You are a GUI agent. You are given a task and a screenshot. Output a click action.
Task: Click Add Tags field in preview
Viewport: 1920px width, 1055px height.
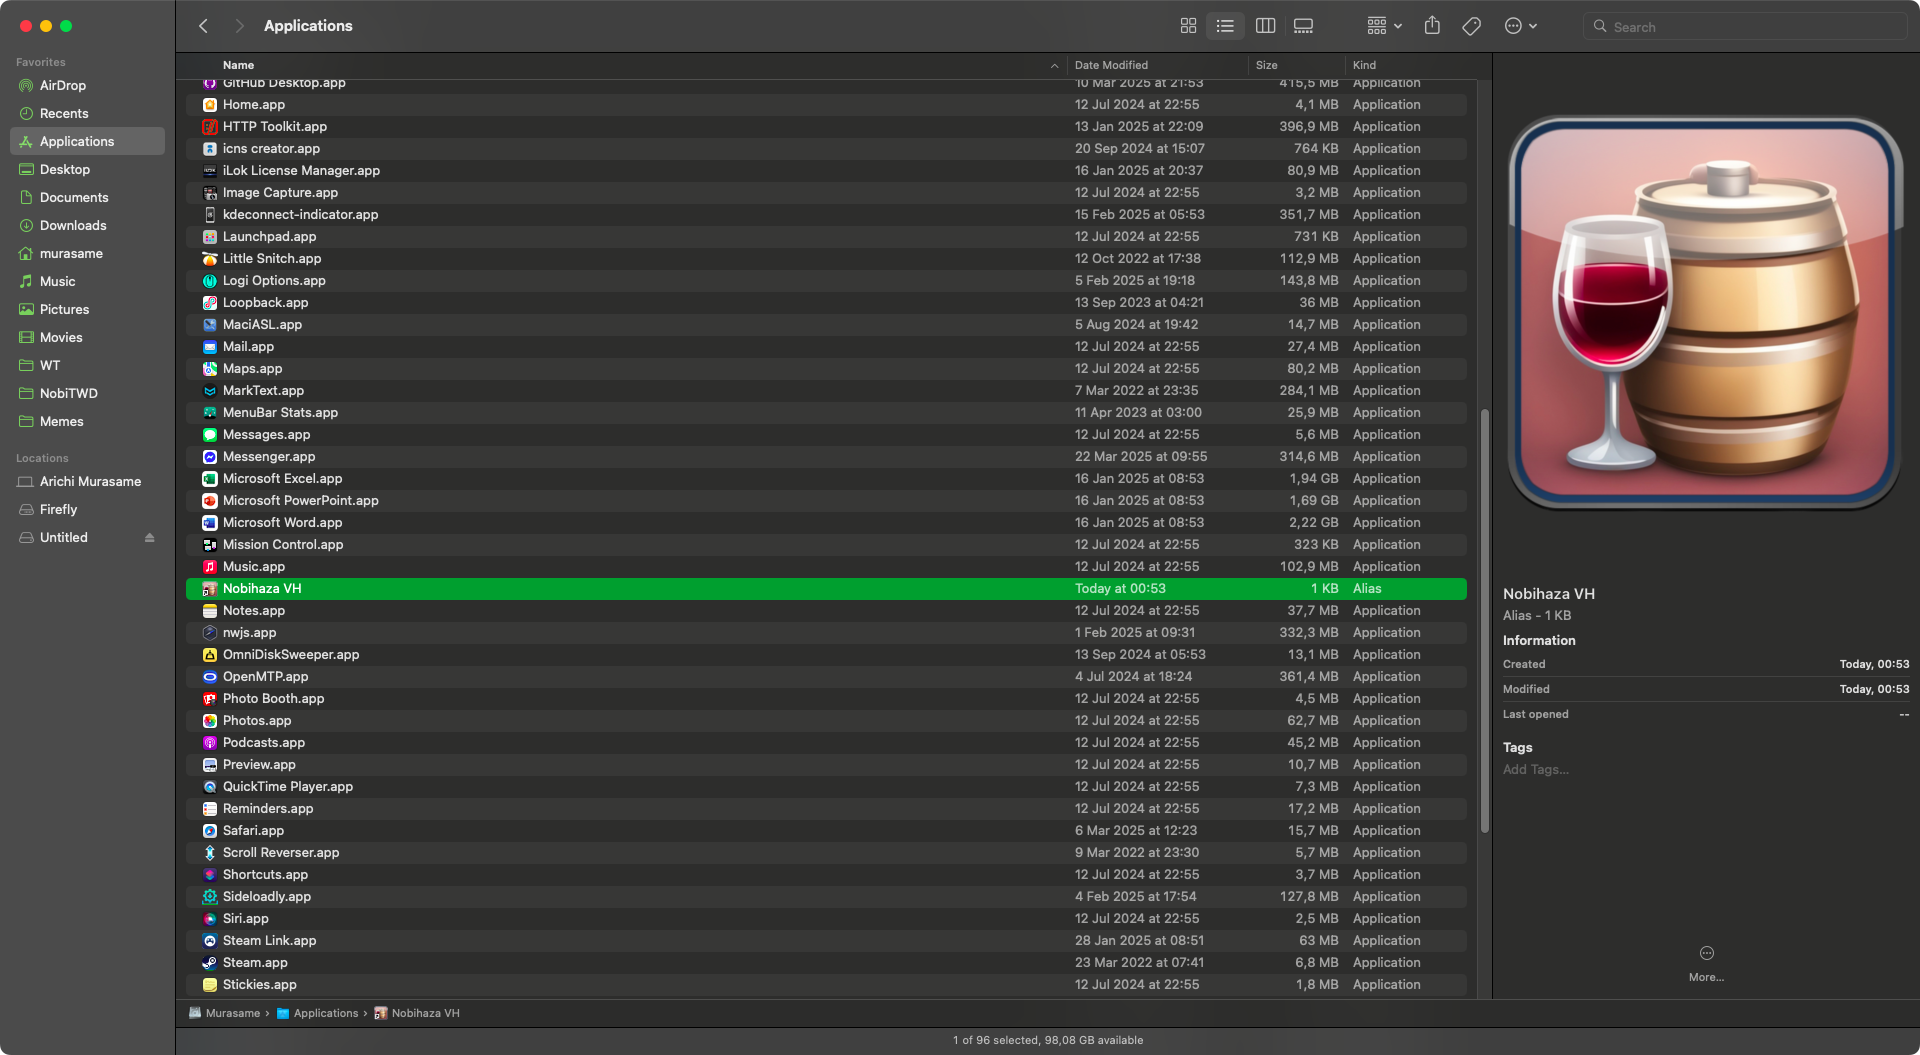point(1535,769)
